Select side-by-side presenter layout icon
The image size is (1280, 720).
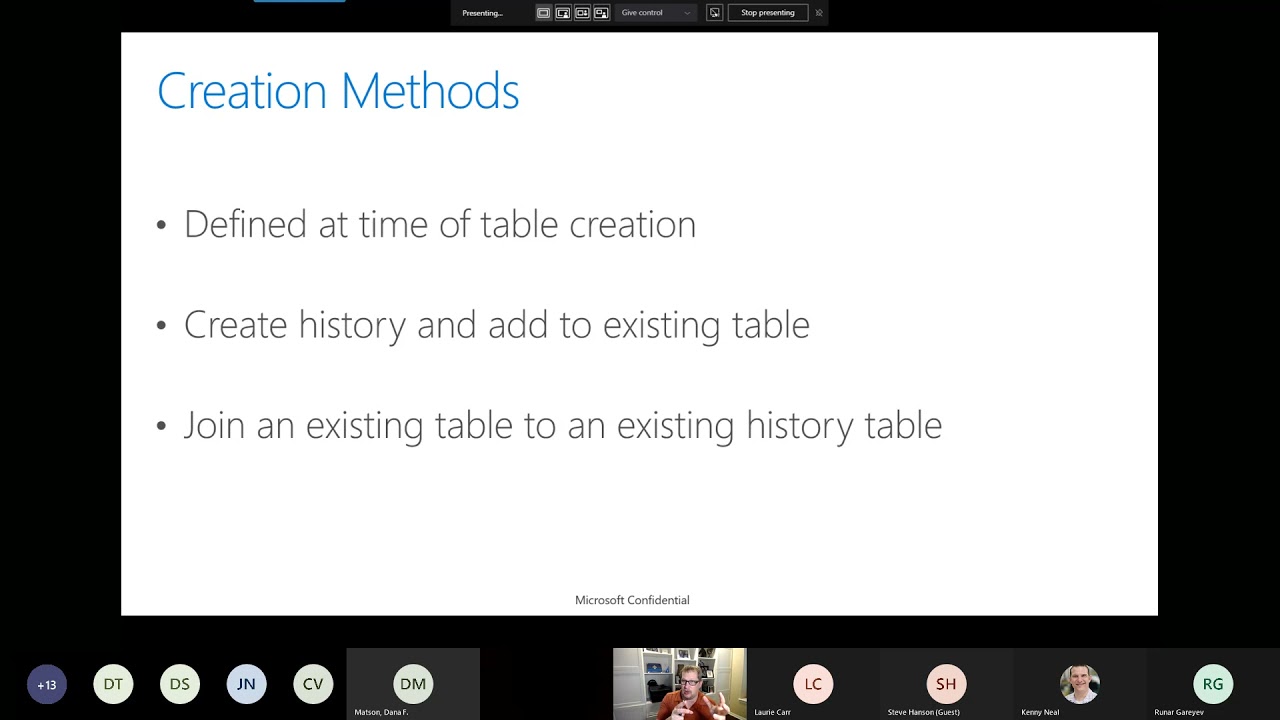(582, 13)
